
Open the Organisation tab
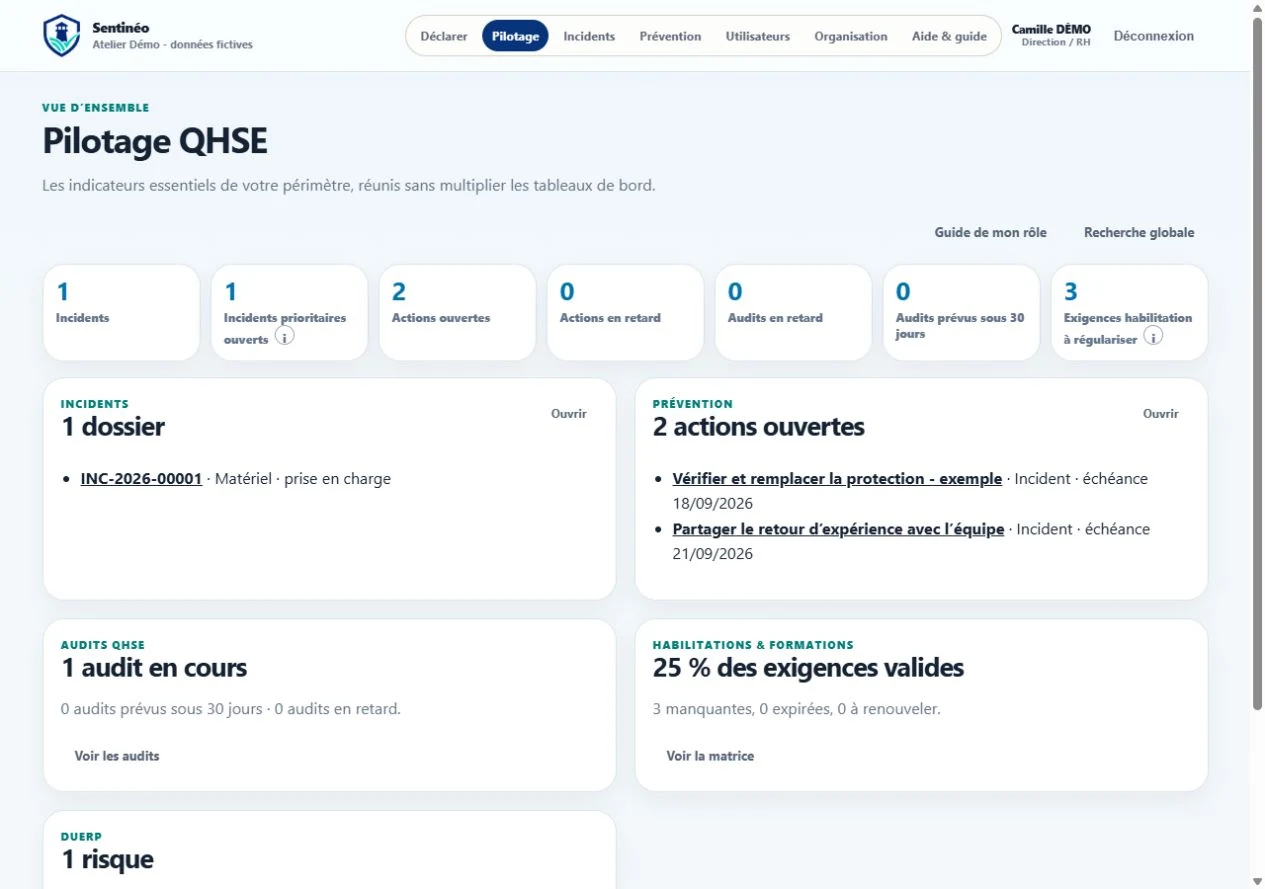(851, 36)
